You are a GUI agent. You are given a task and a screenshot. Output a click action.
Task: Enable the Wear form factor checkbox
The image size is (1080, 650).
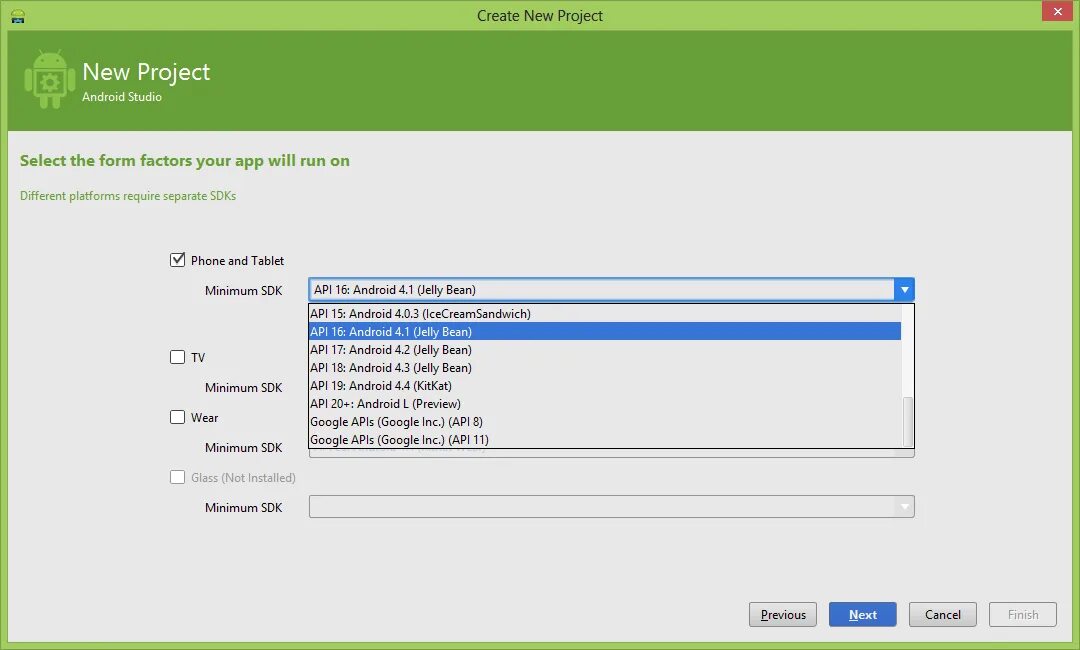pos(178,417)
